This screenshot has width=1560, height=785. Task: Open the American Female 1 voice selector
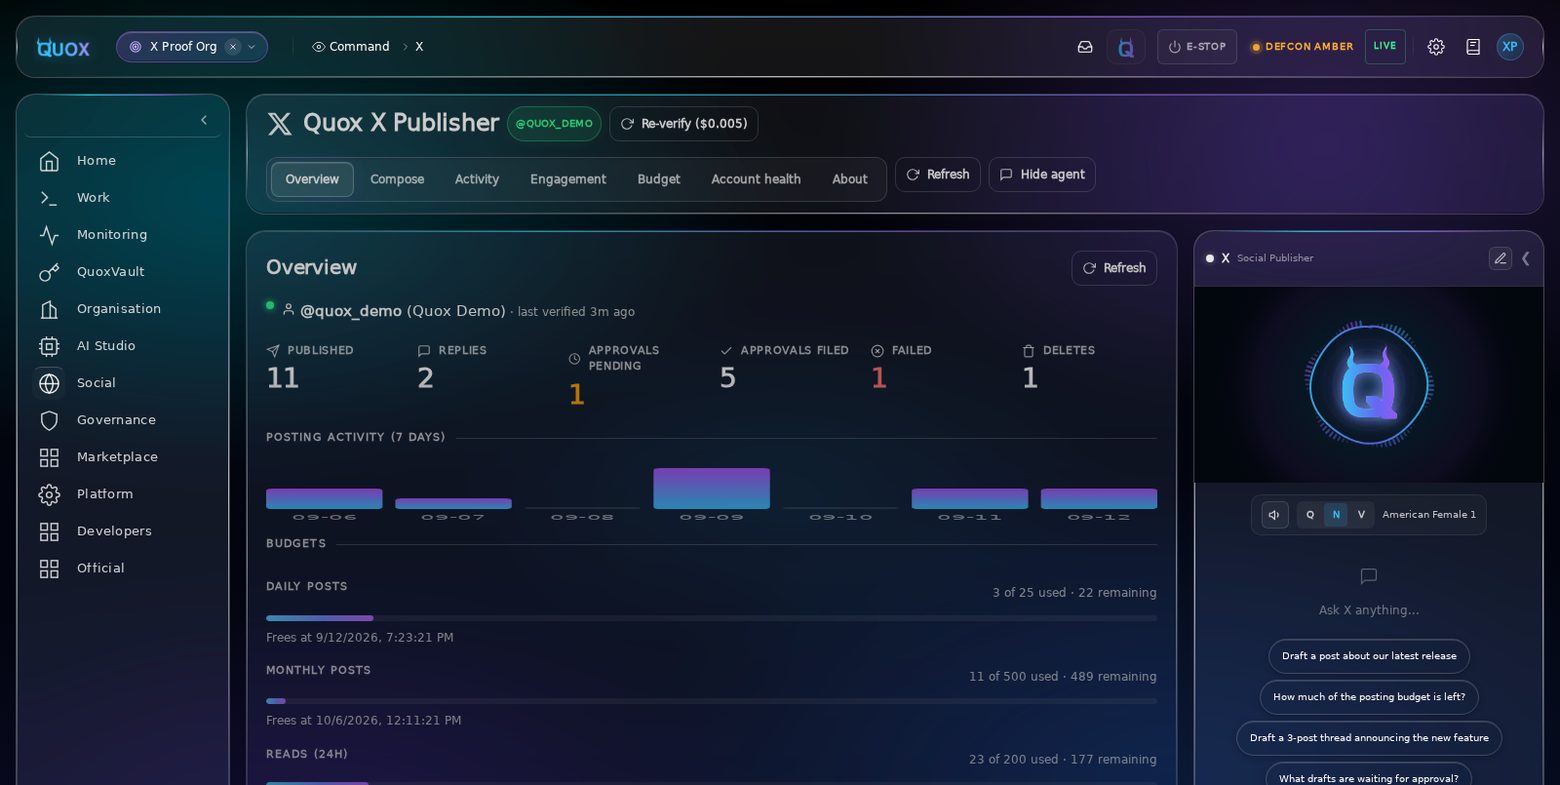point(1429,515)
